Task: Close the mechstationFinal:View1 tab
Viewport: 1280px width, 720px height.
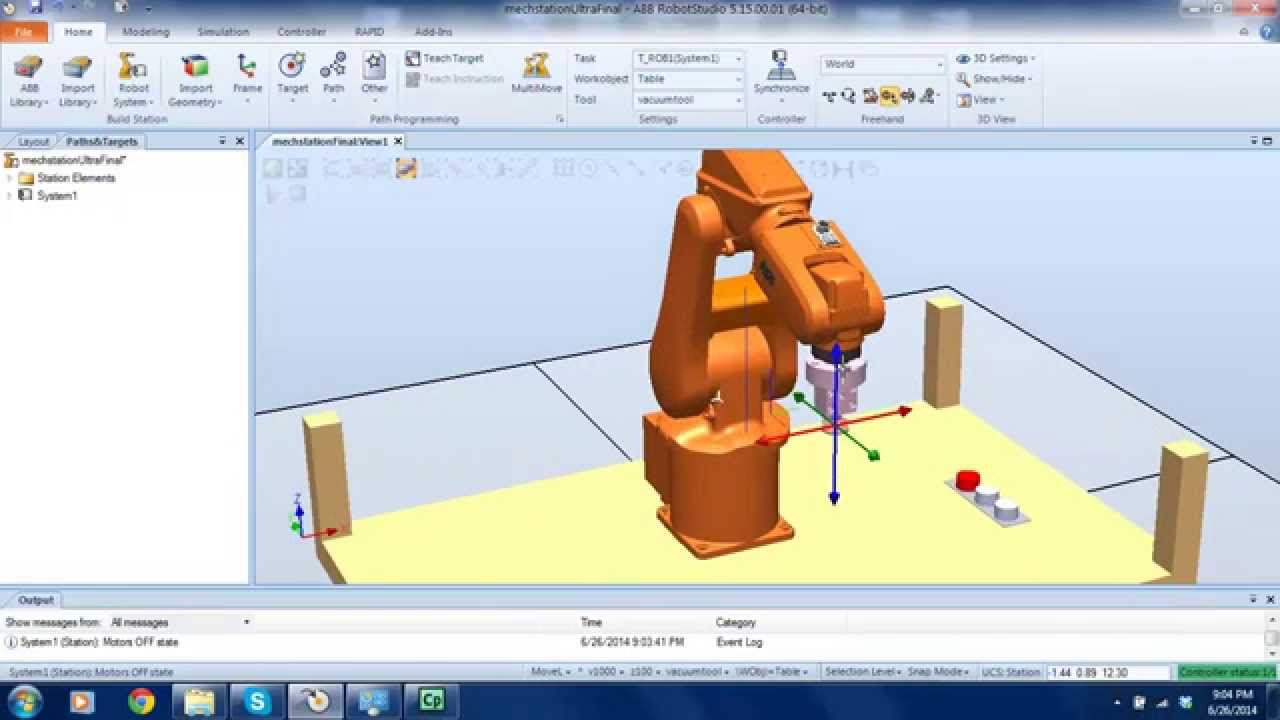Action: (x=398, y=142)
